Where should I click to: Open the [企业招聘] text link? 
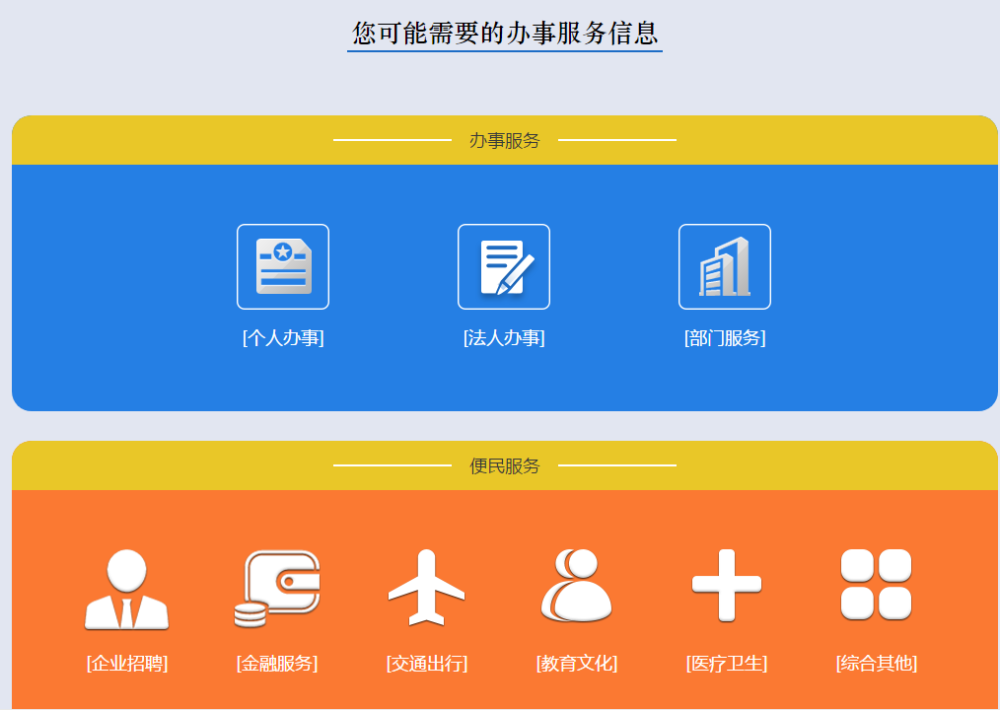point(126,663)
